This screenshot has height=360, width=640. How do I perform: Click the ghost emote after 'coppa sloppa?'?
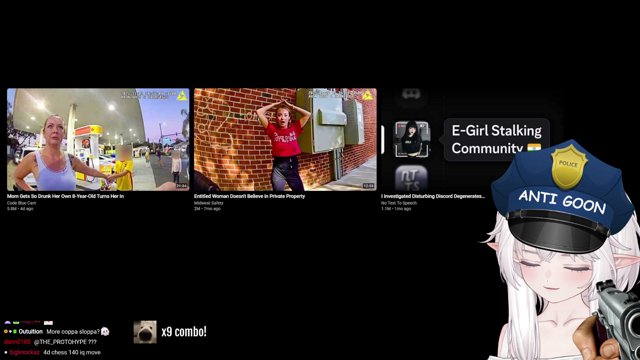tap(105, 331)
